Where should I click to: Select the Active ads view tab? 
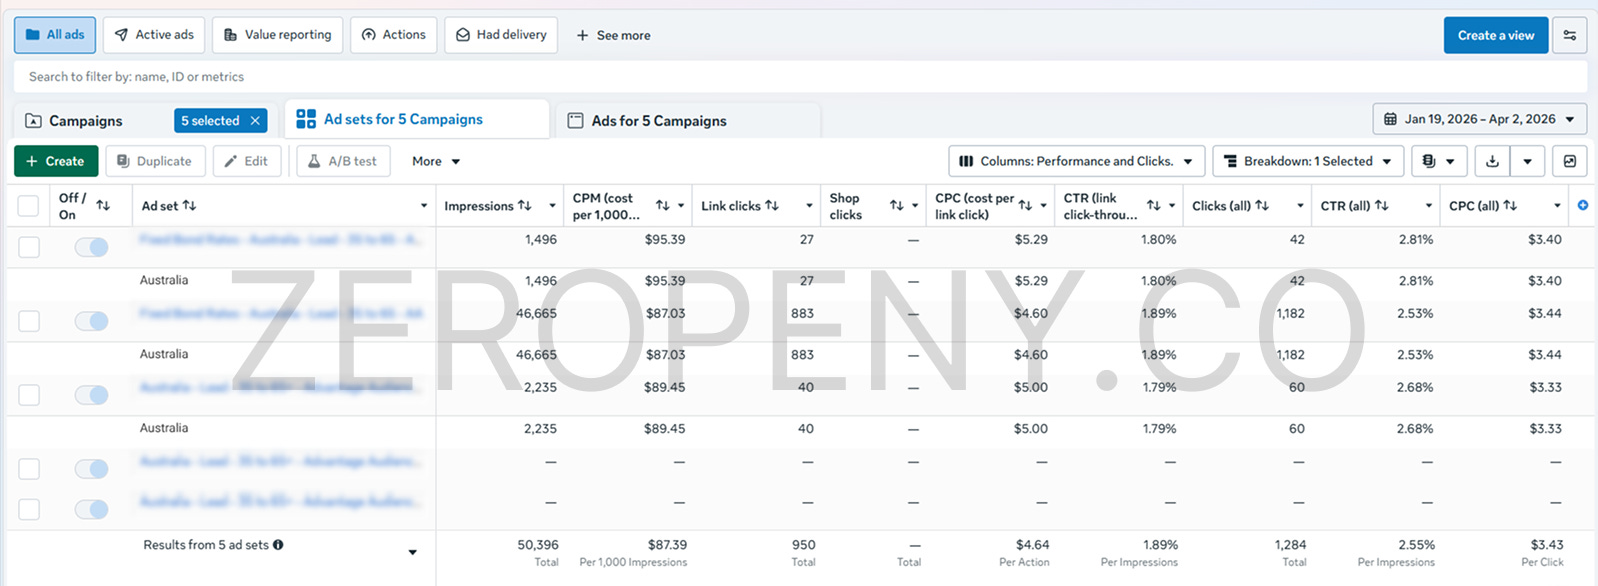[x=154, y=35]
